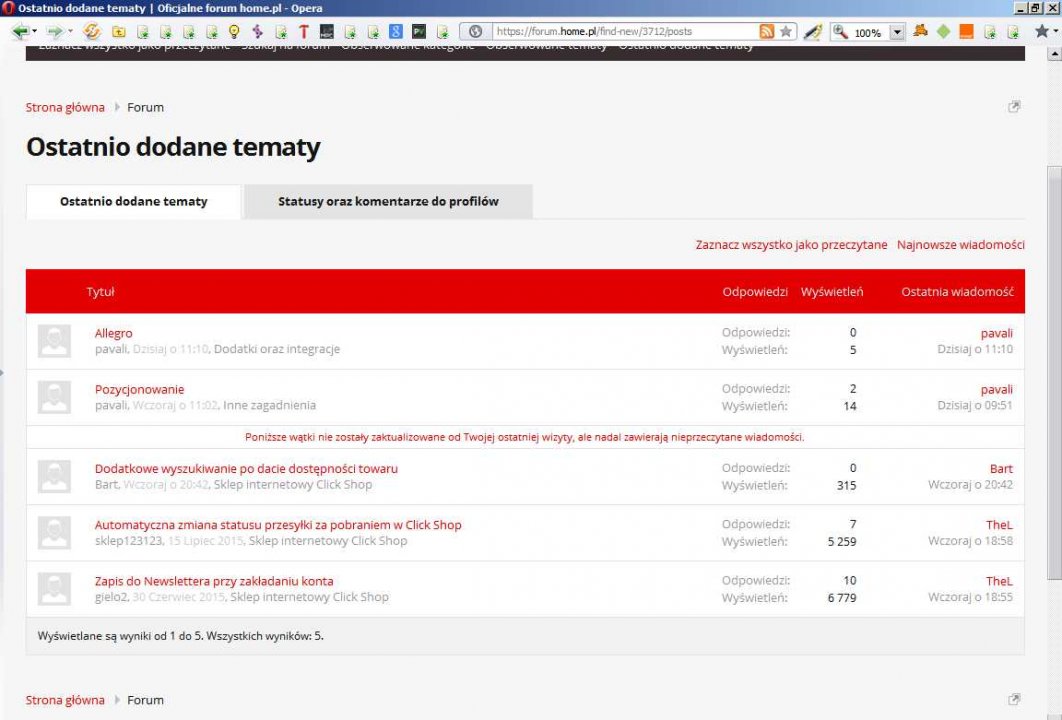Click the globe site-info badge beside the address
Screen dimensions: 1062x720
(475, 31)
